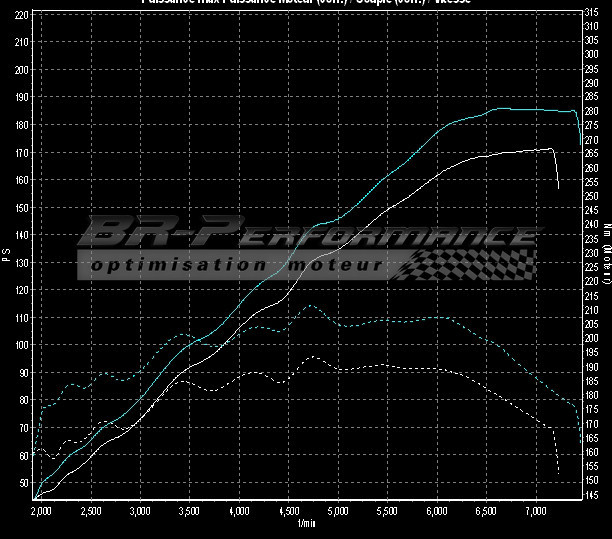
Task: Click the end drop of solid white power curve
Action: tap(557, 180)
